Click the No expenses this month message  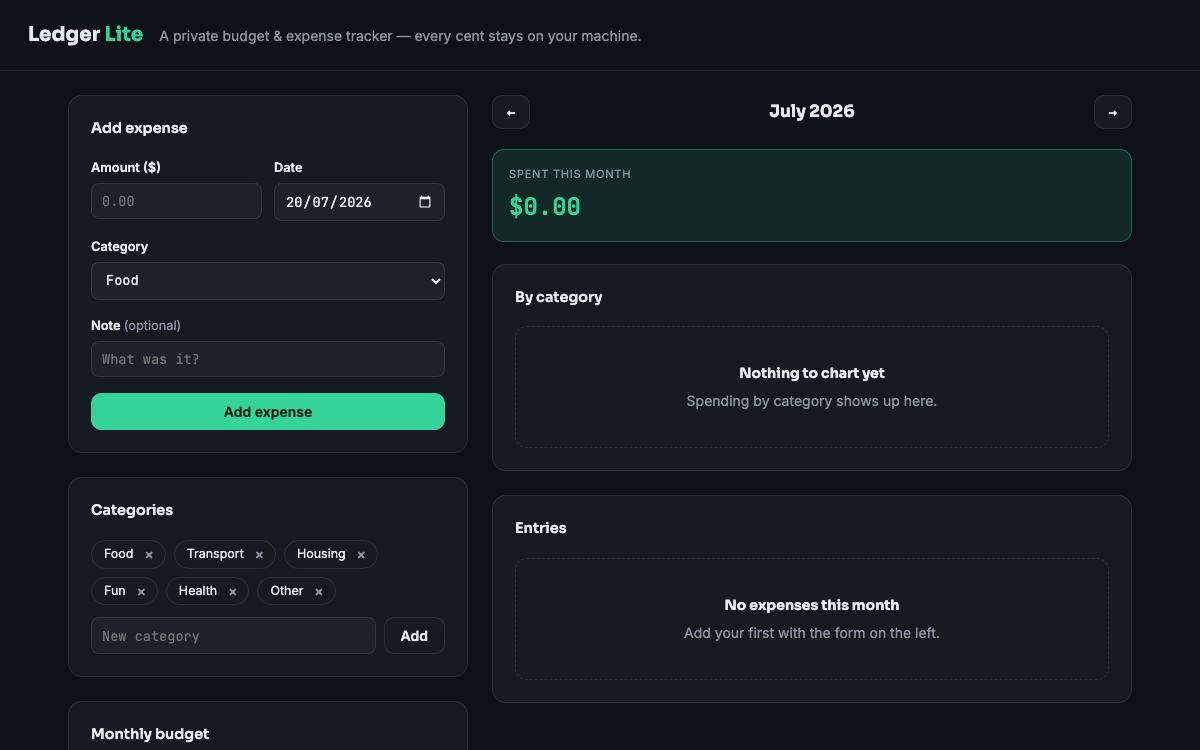(812, 605)
